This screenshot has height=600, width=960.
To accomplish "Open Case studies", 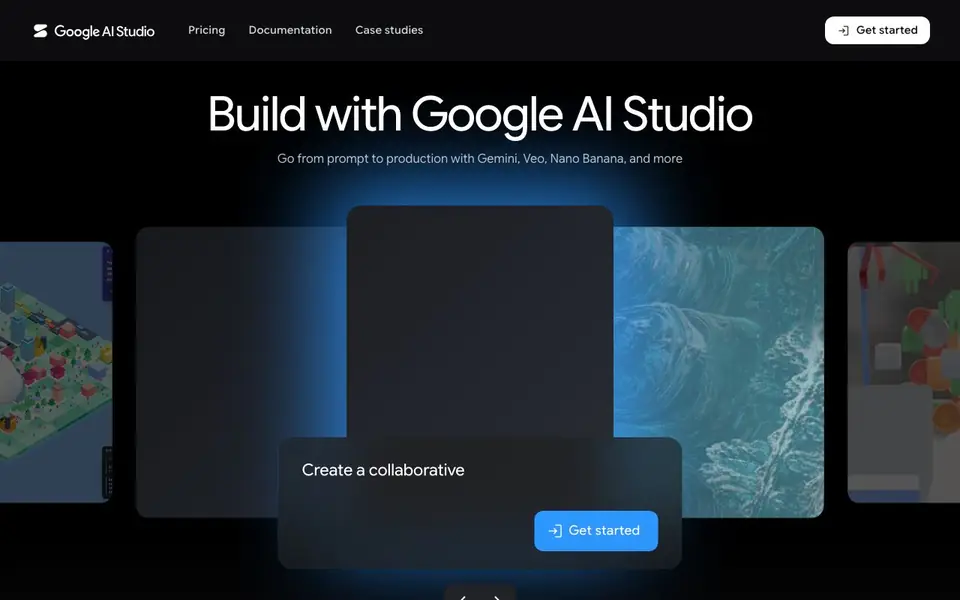I will point(389,30).
